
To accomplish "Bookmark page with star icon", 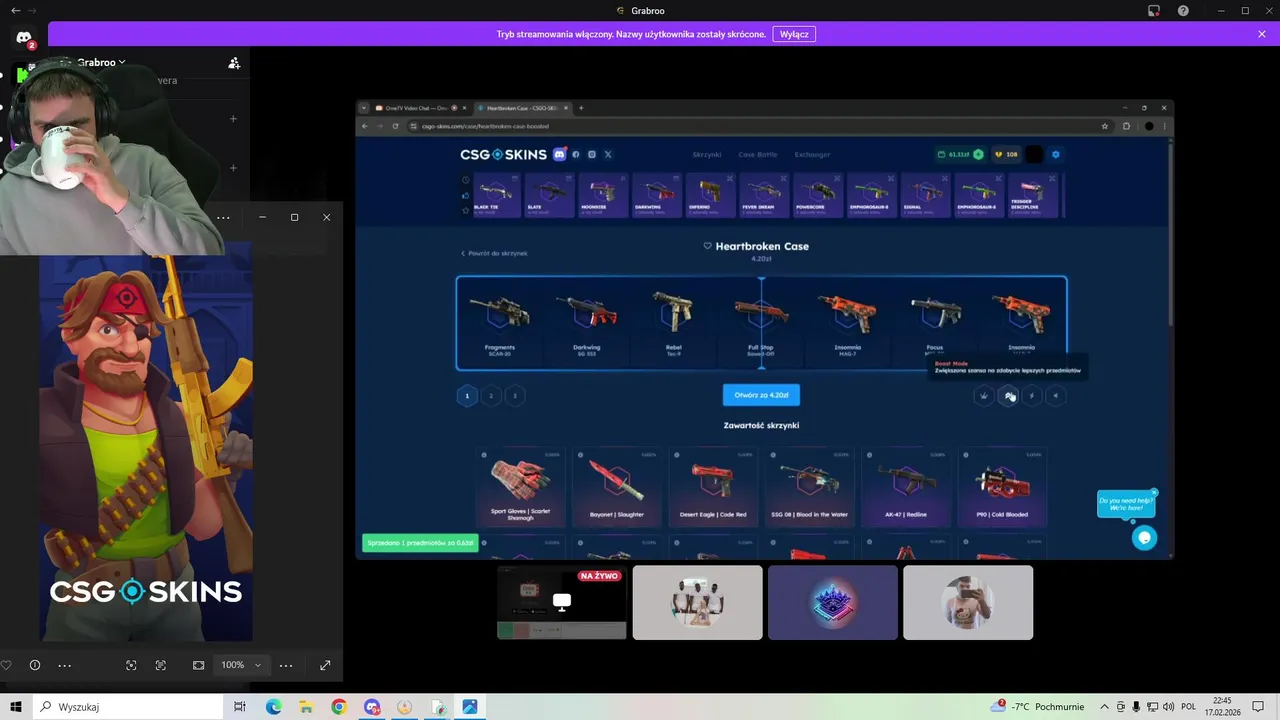I will click(x=1104, y=126).
